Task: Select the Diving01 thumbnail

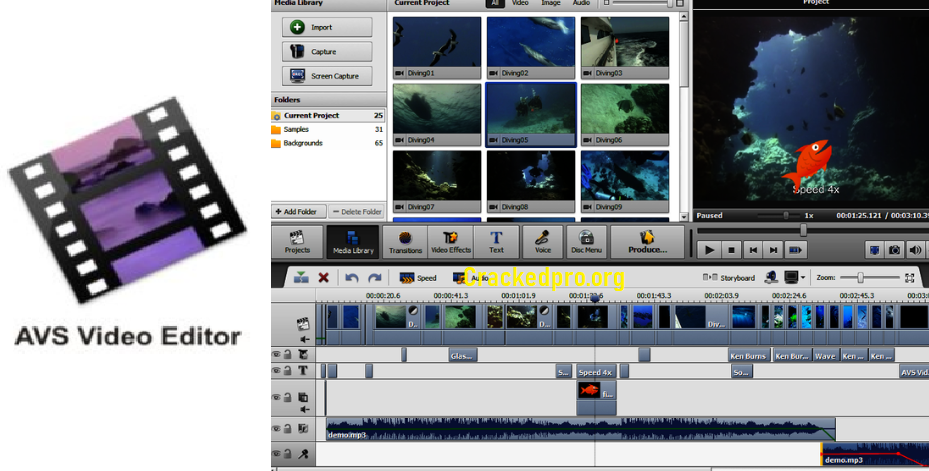Action: point(437,47)
